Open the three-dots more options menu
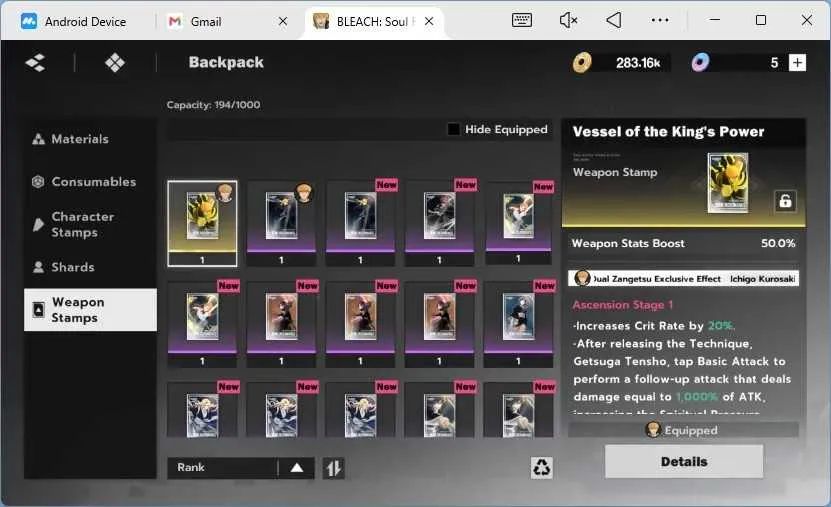The height and width of the screenshot is (507, 831). click(660, 20)
